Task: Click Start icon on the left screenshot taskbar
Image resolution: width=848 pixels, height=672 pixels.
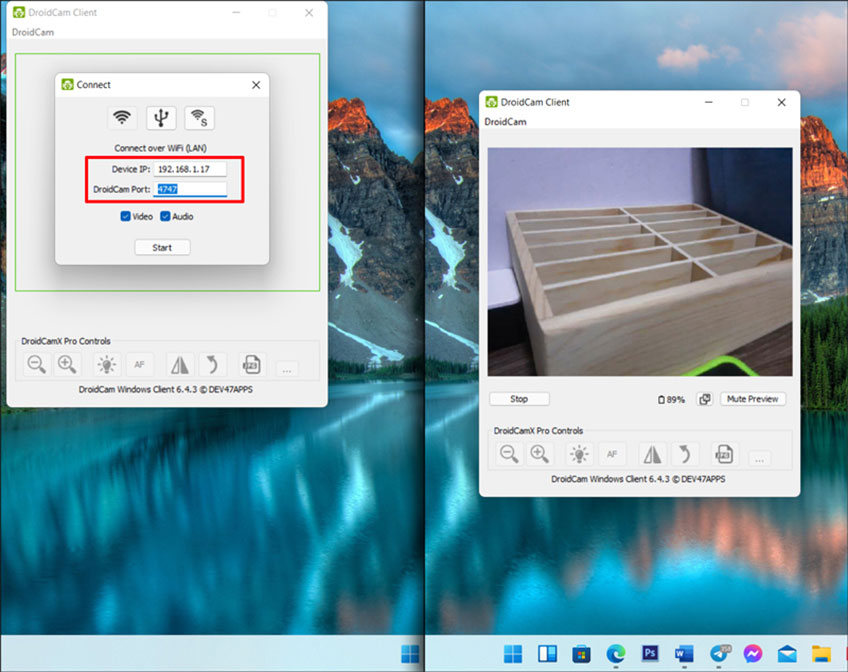Action: (410, 654)
